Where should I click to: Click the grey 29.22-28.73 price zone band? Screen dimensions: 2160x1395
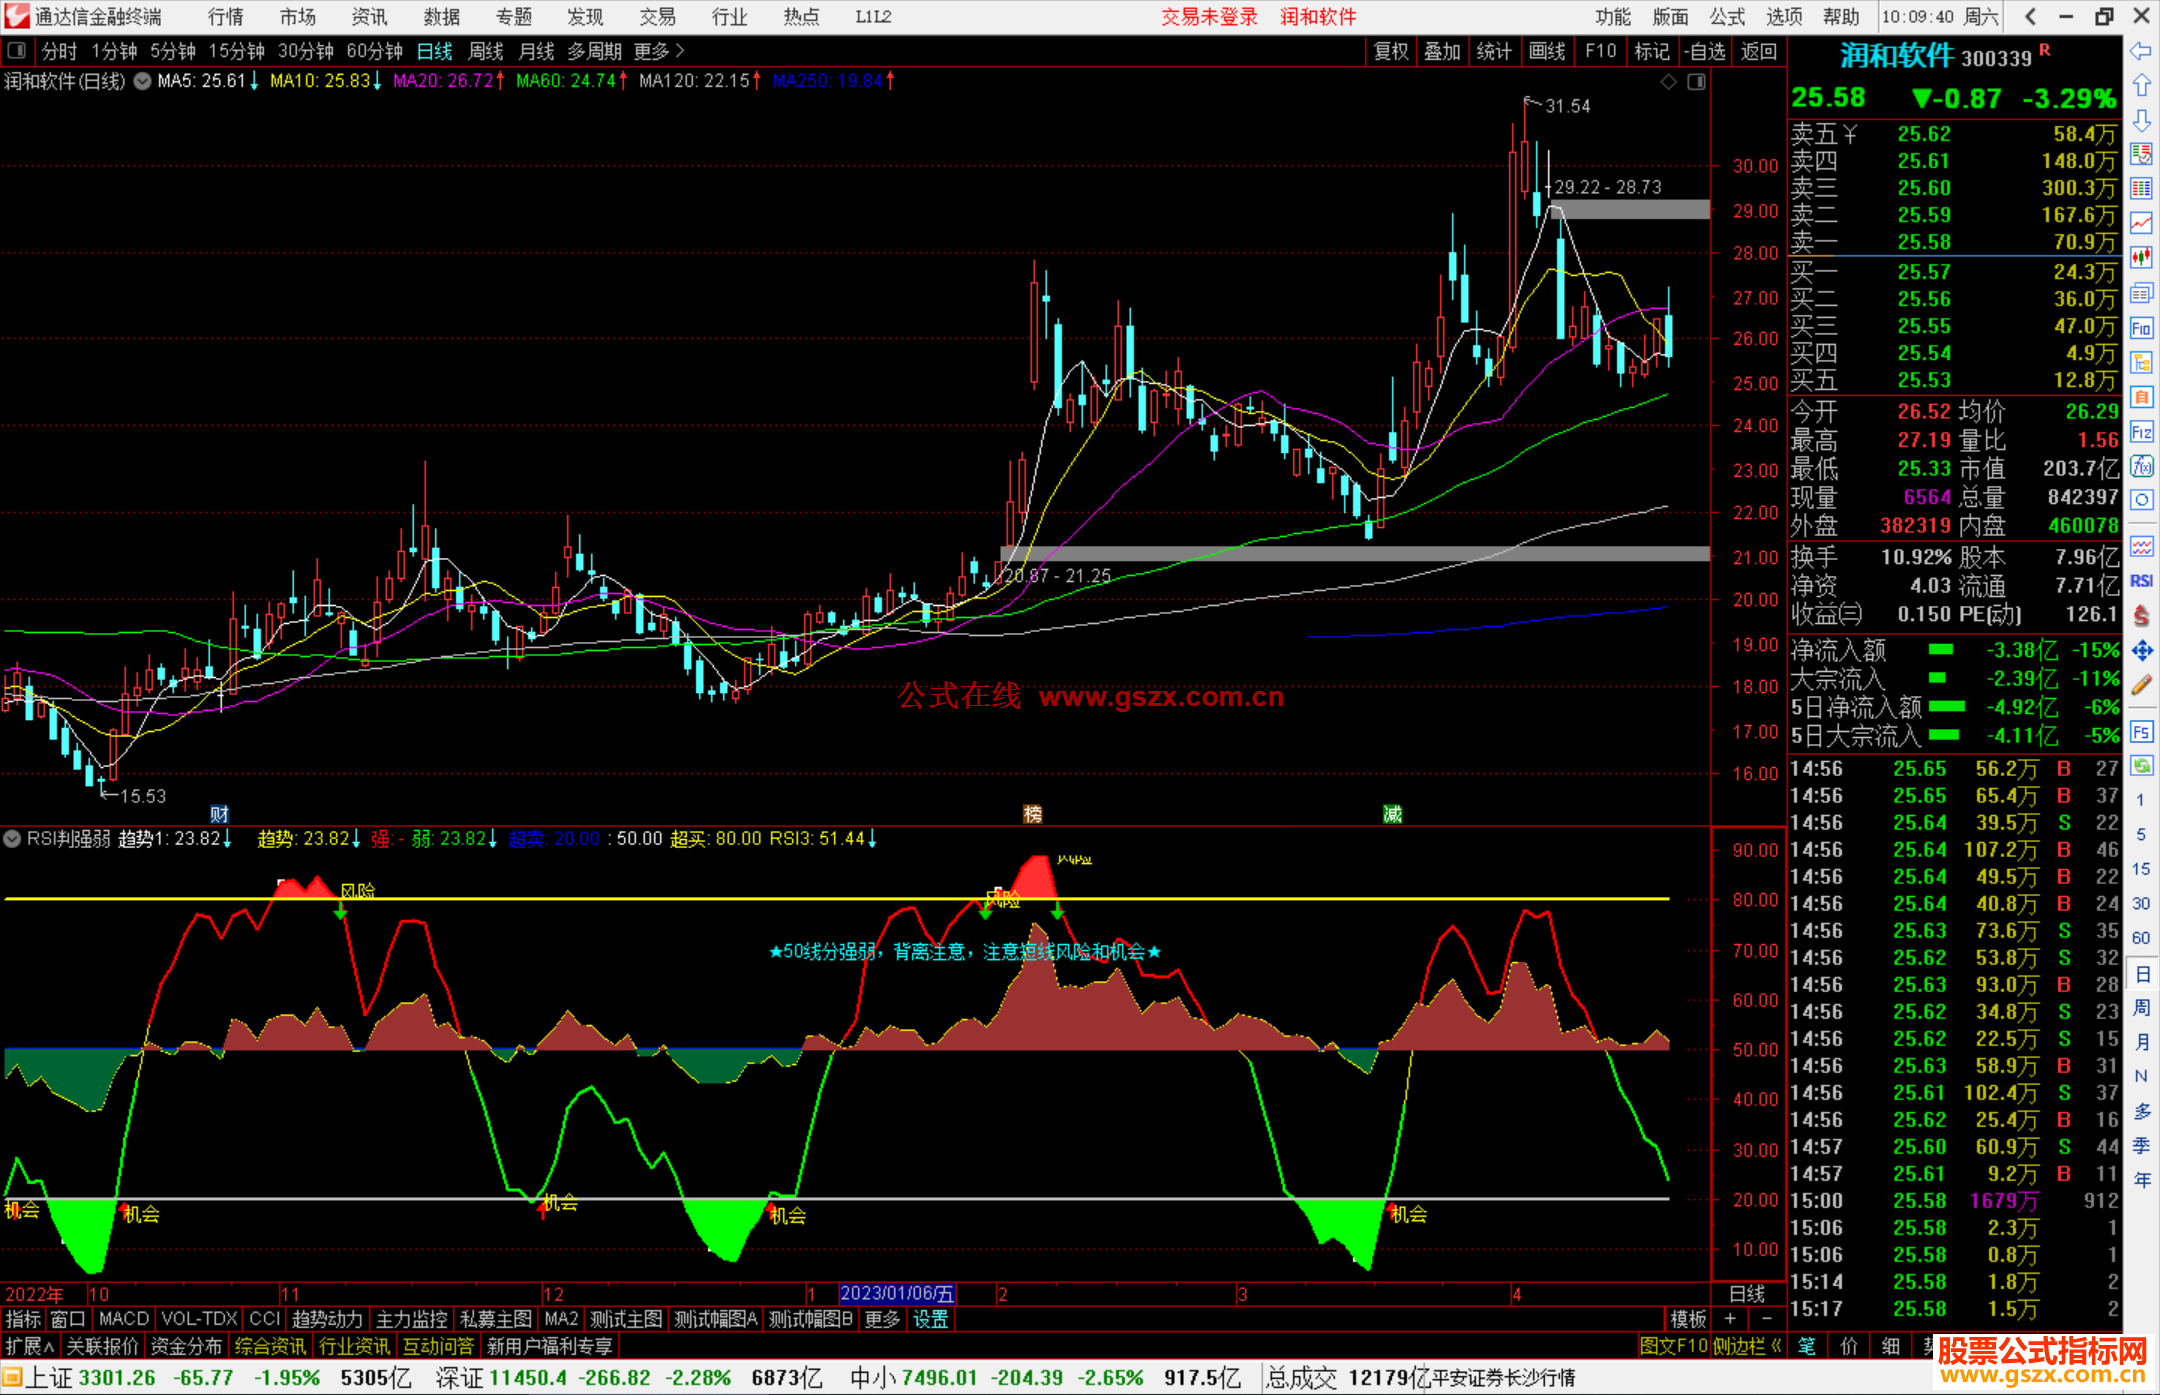pyautogui.click(x=1630, y=209)
